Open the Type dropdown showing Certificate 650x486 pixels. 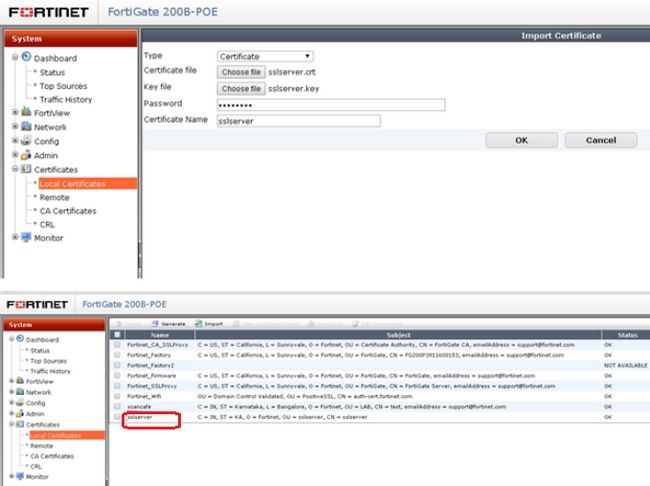(265, 56)
